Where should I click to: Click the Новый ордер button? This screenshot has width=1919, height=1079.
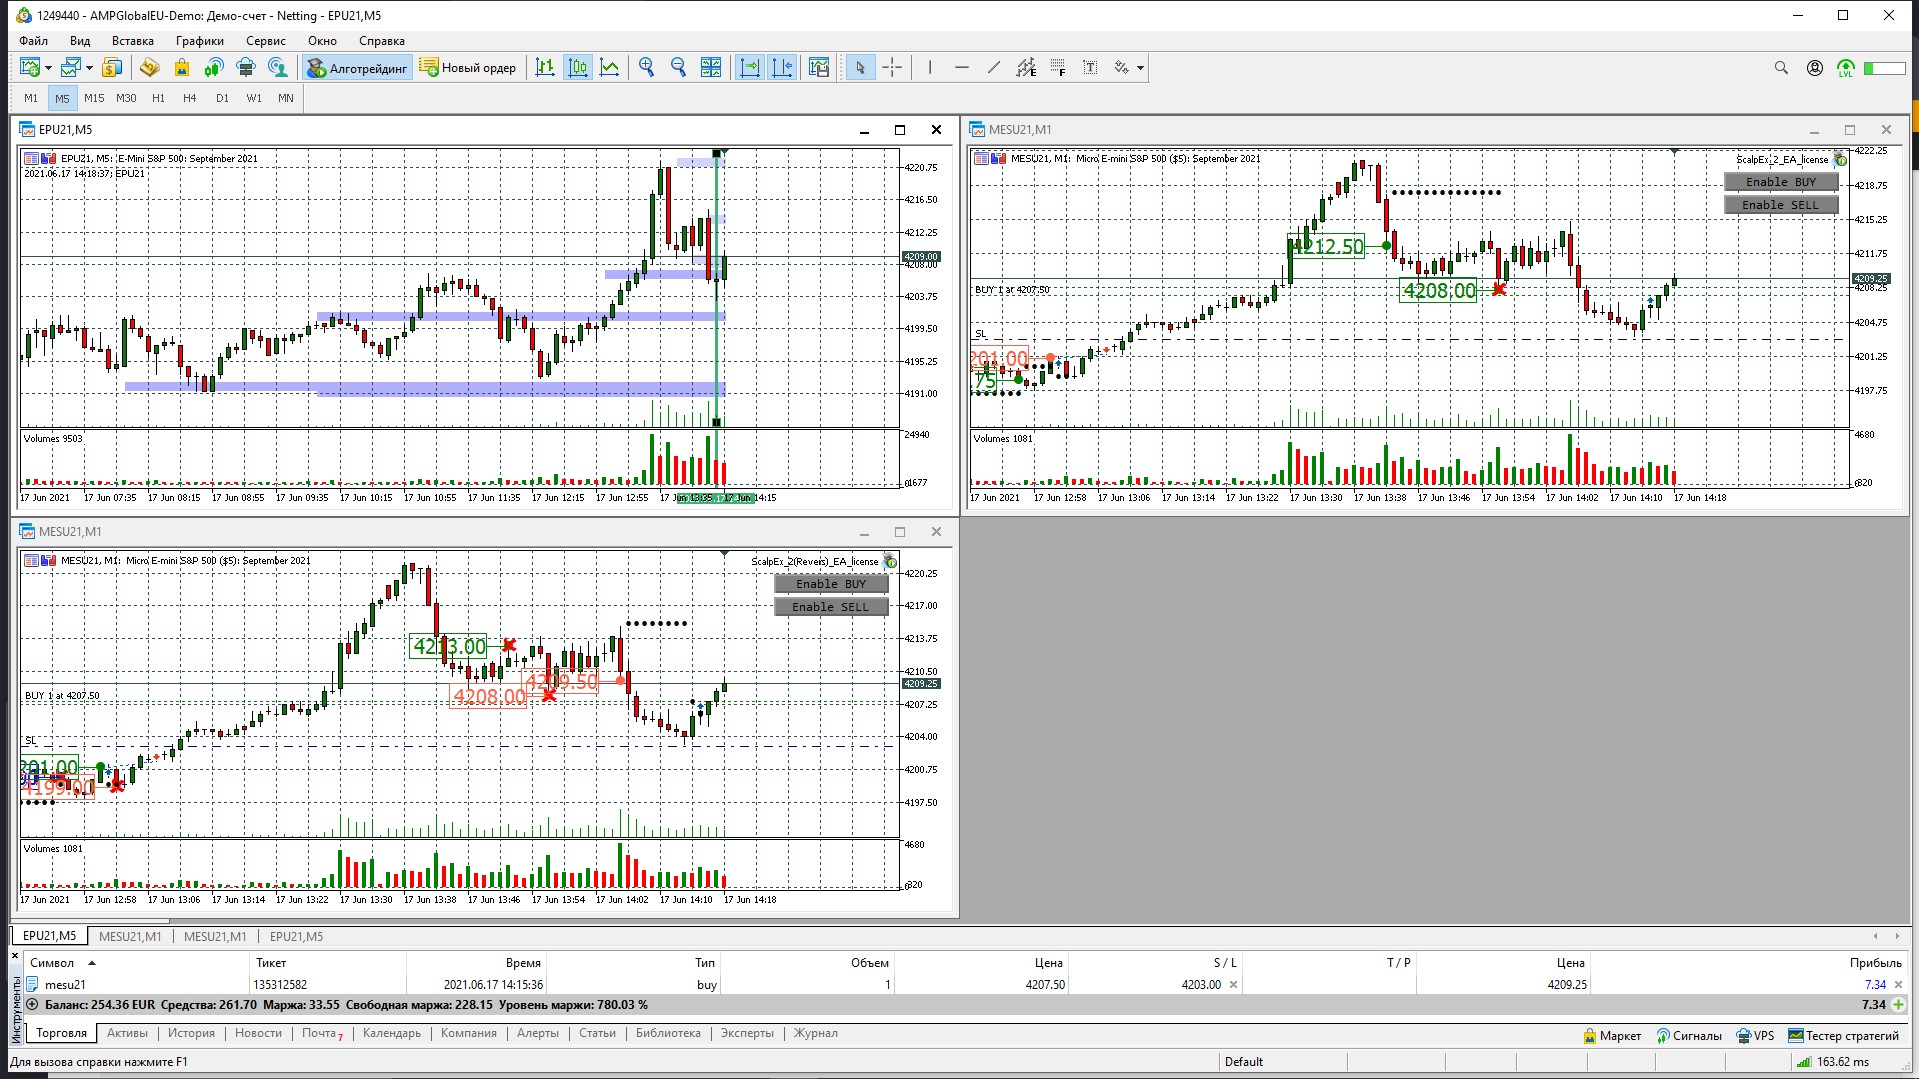(x=468, y=67)
